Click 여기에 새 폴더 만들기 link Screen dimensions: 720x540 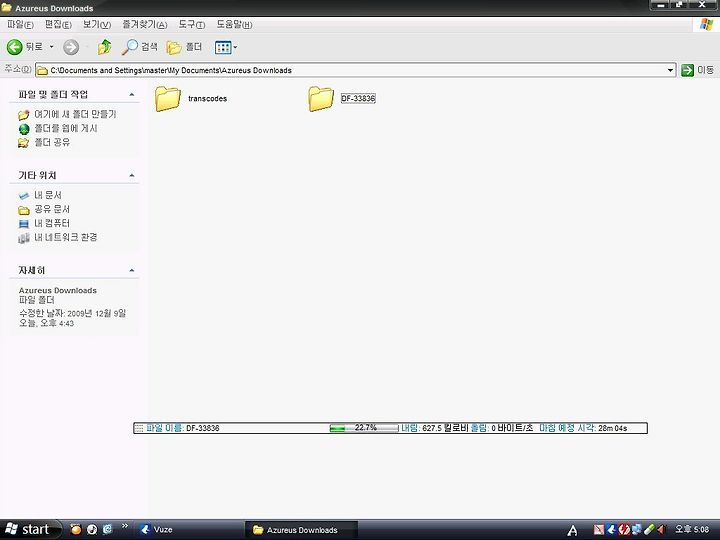75,114
